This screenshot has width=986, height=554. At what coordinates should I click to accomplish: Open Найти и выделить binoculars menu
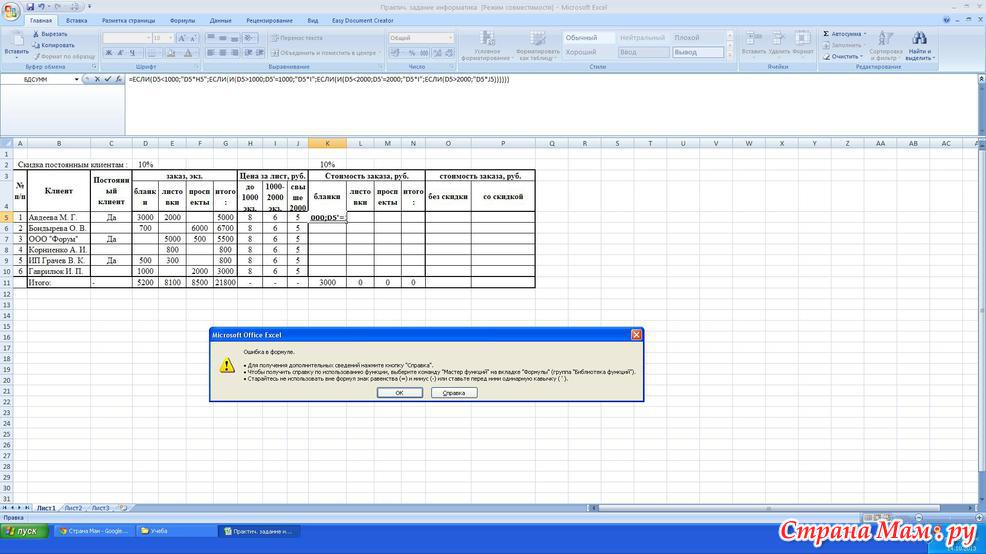coord(920,45)
